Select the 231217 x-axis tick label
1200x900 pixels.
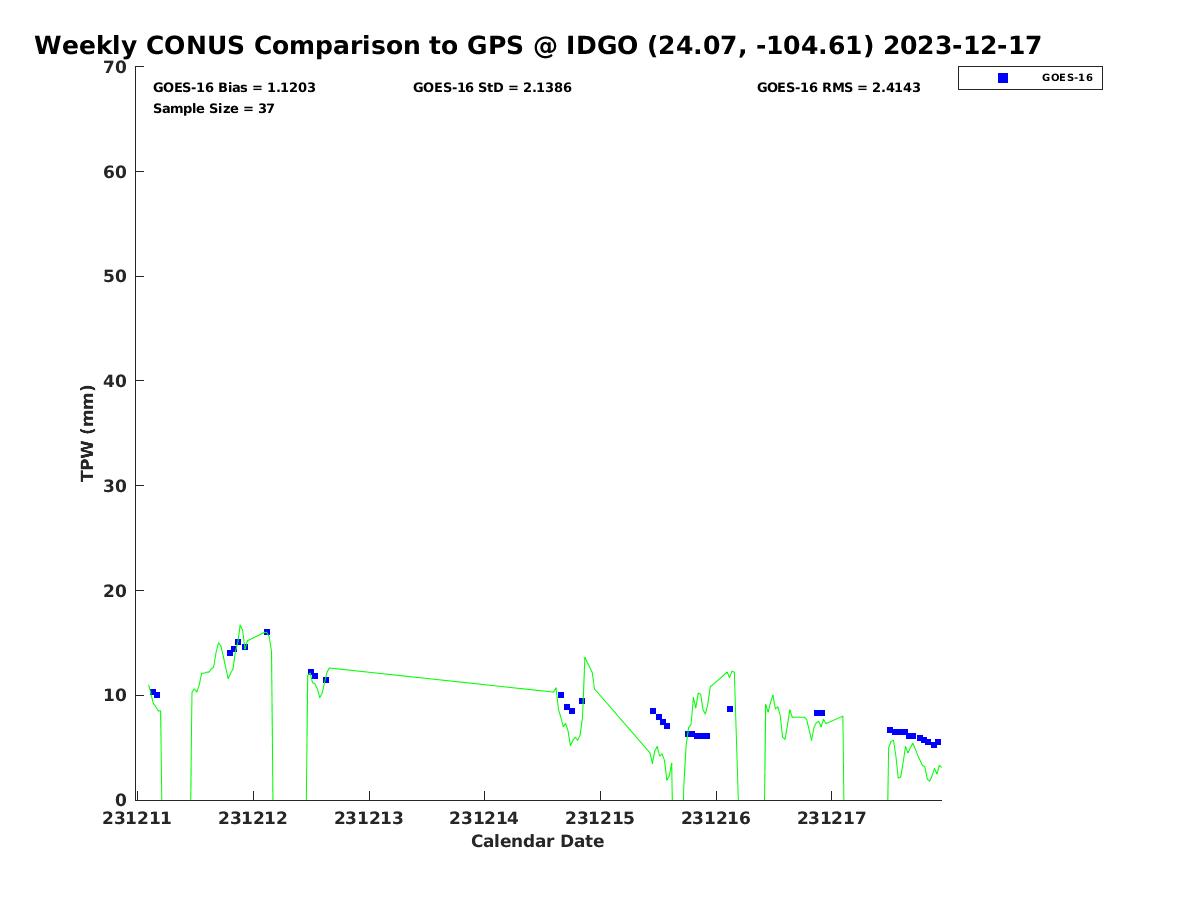831,819
